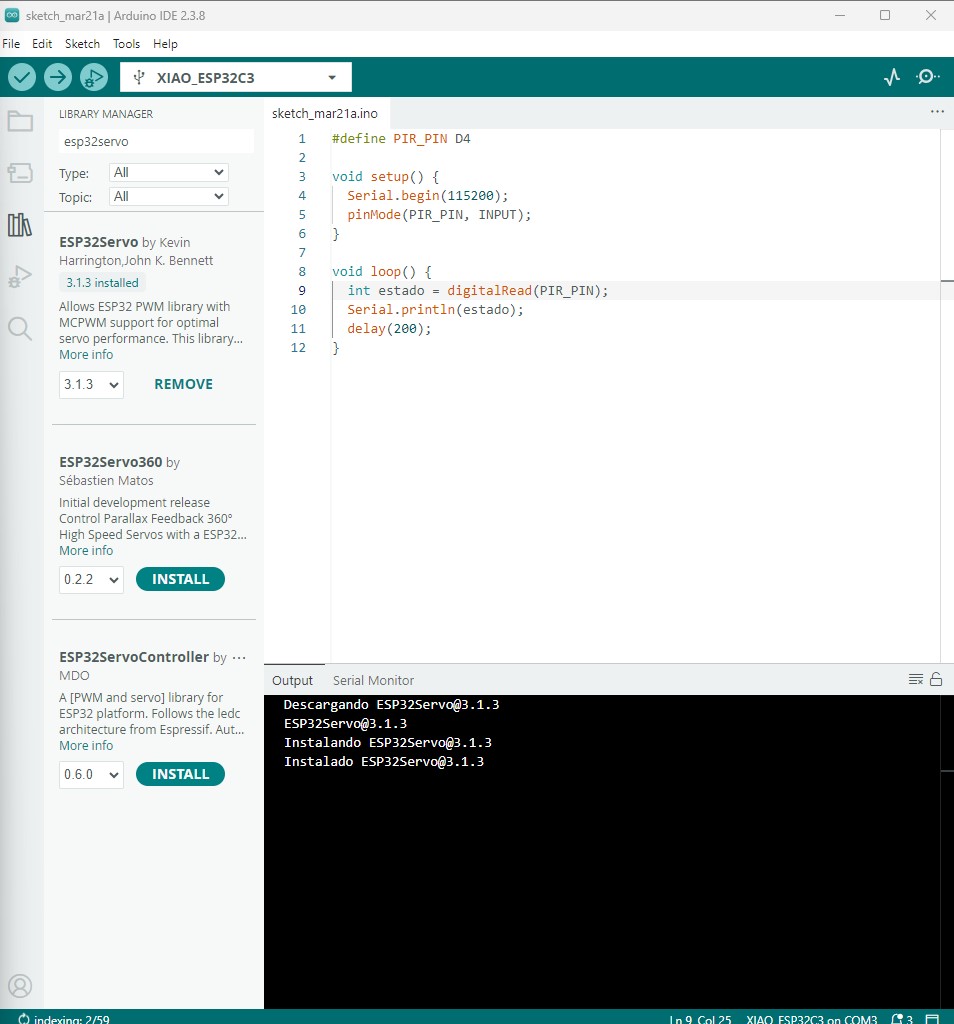Select the sketch_mar21a.ino editor tab
This screenshot has width=954, height=1024.
325,113
